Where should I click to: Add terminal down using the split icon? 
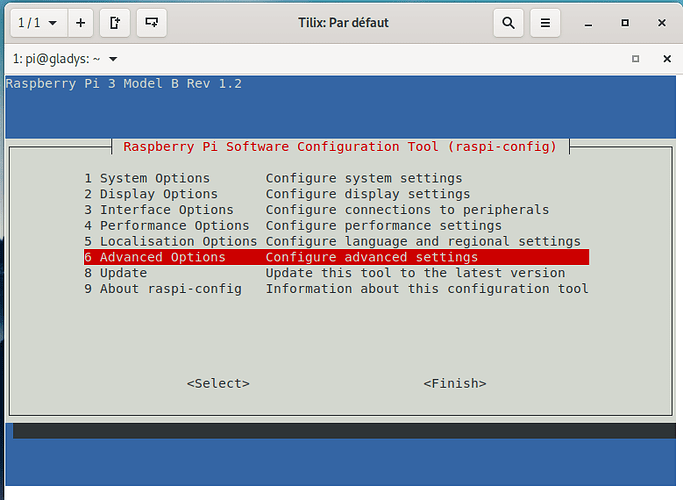[x=152, y=23]
